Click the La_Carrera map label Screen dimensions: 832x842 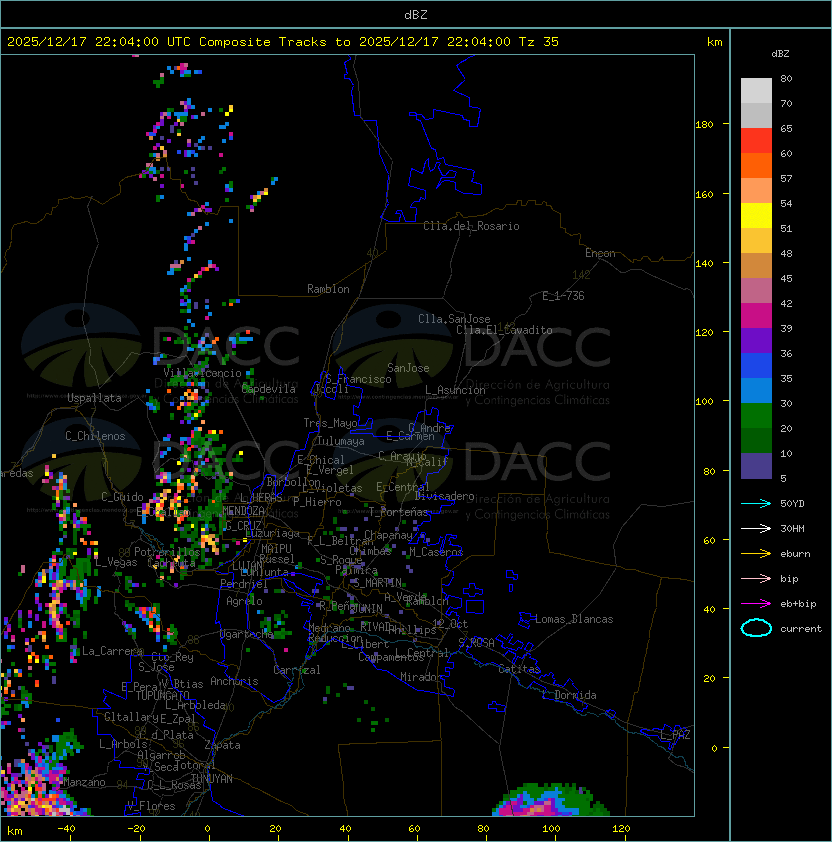tap(112, 651)
